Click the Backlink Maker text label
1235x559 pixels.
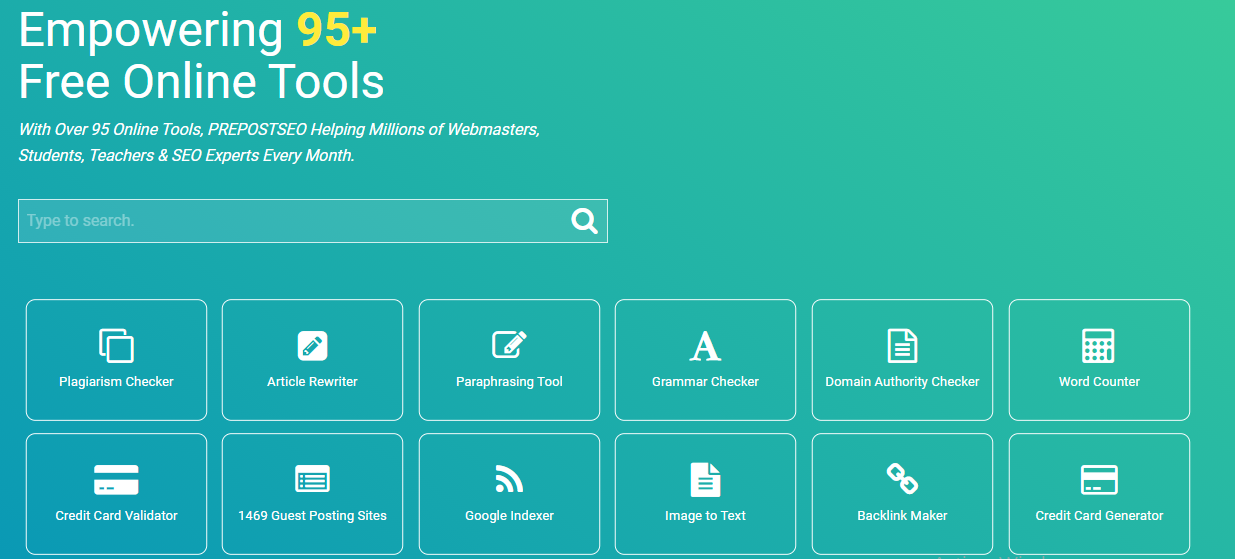pyautogui.click(x=902, y=516)
